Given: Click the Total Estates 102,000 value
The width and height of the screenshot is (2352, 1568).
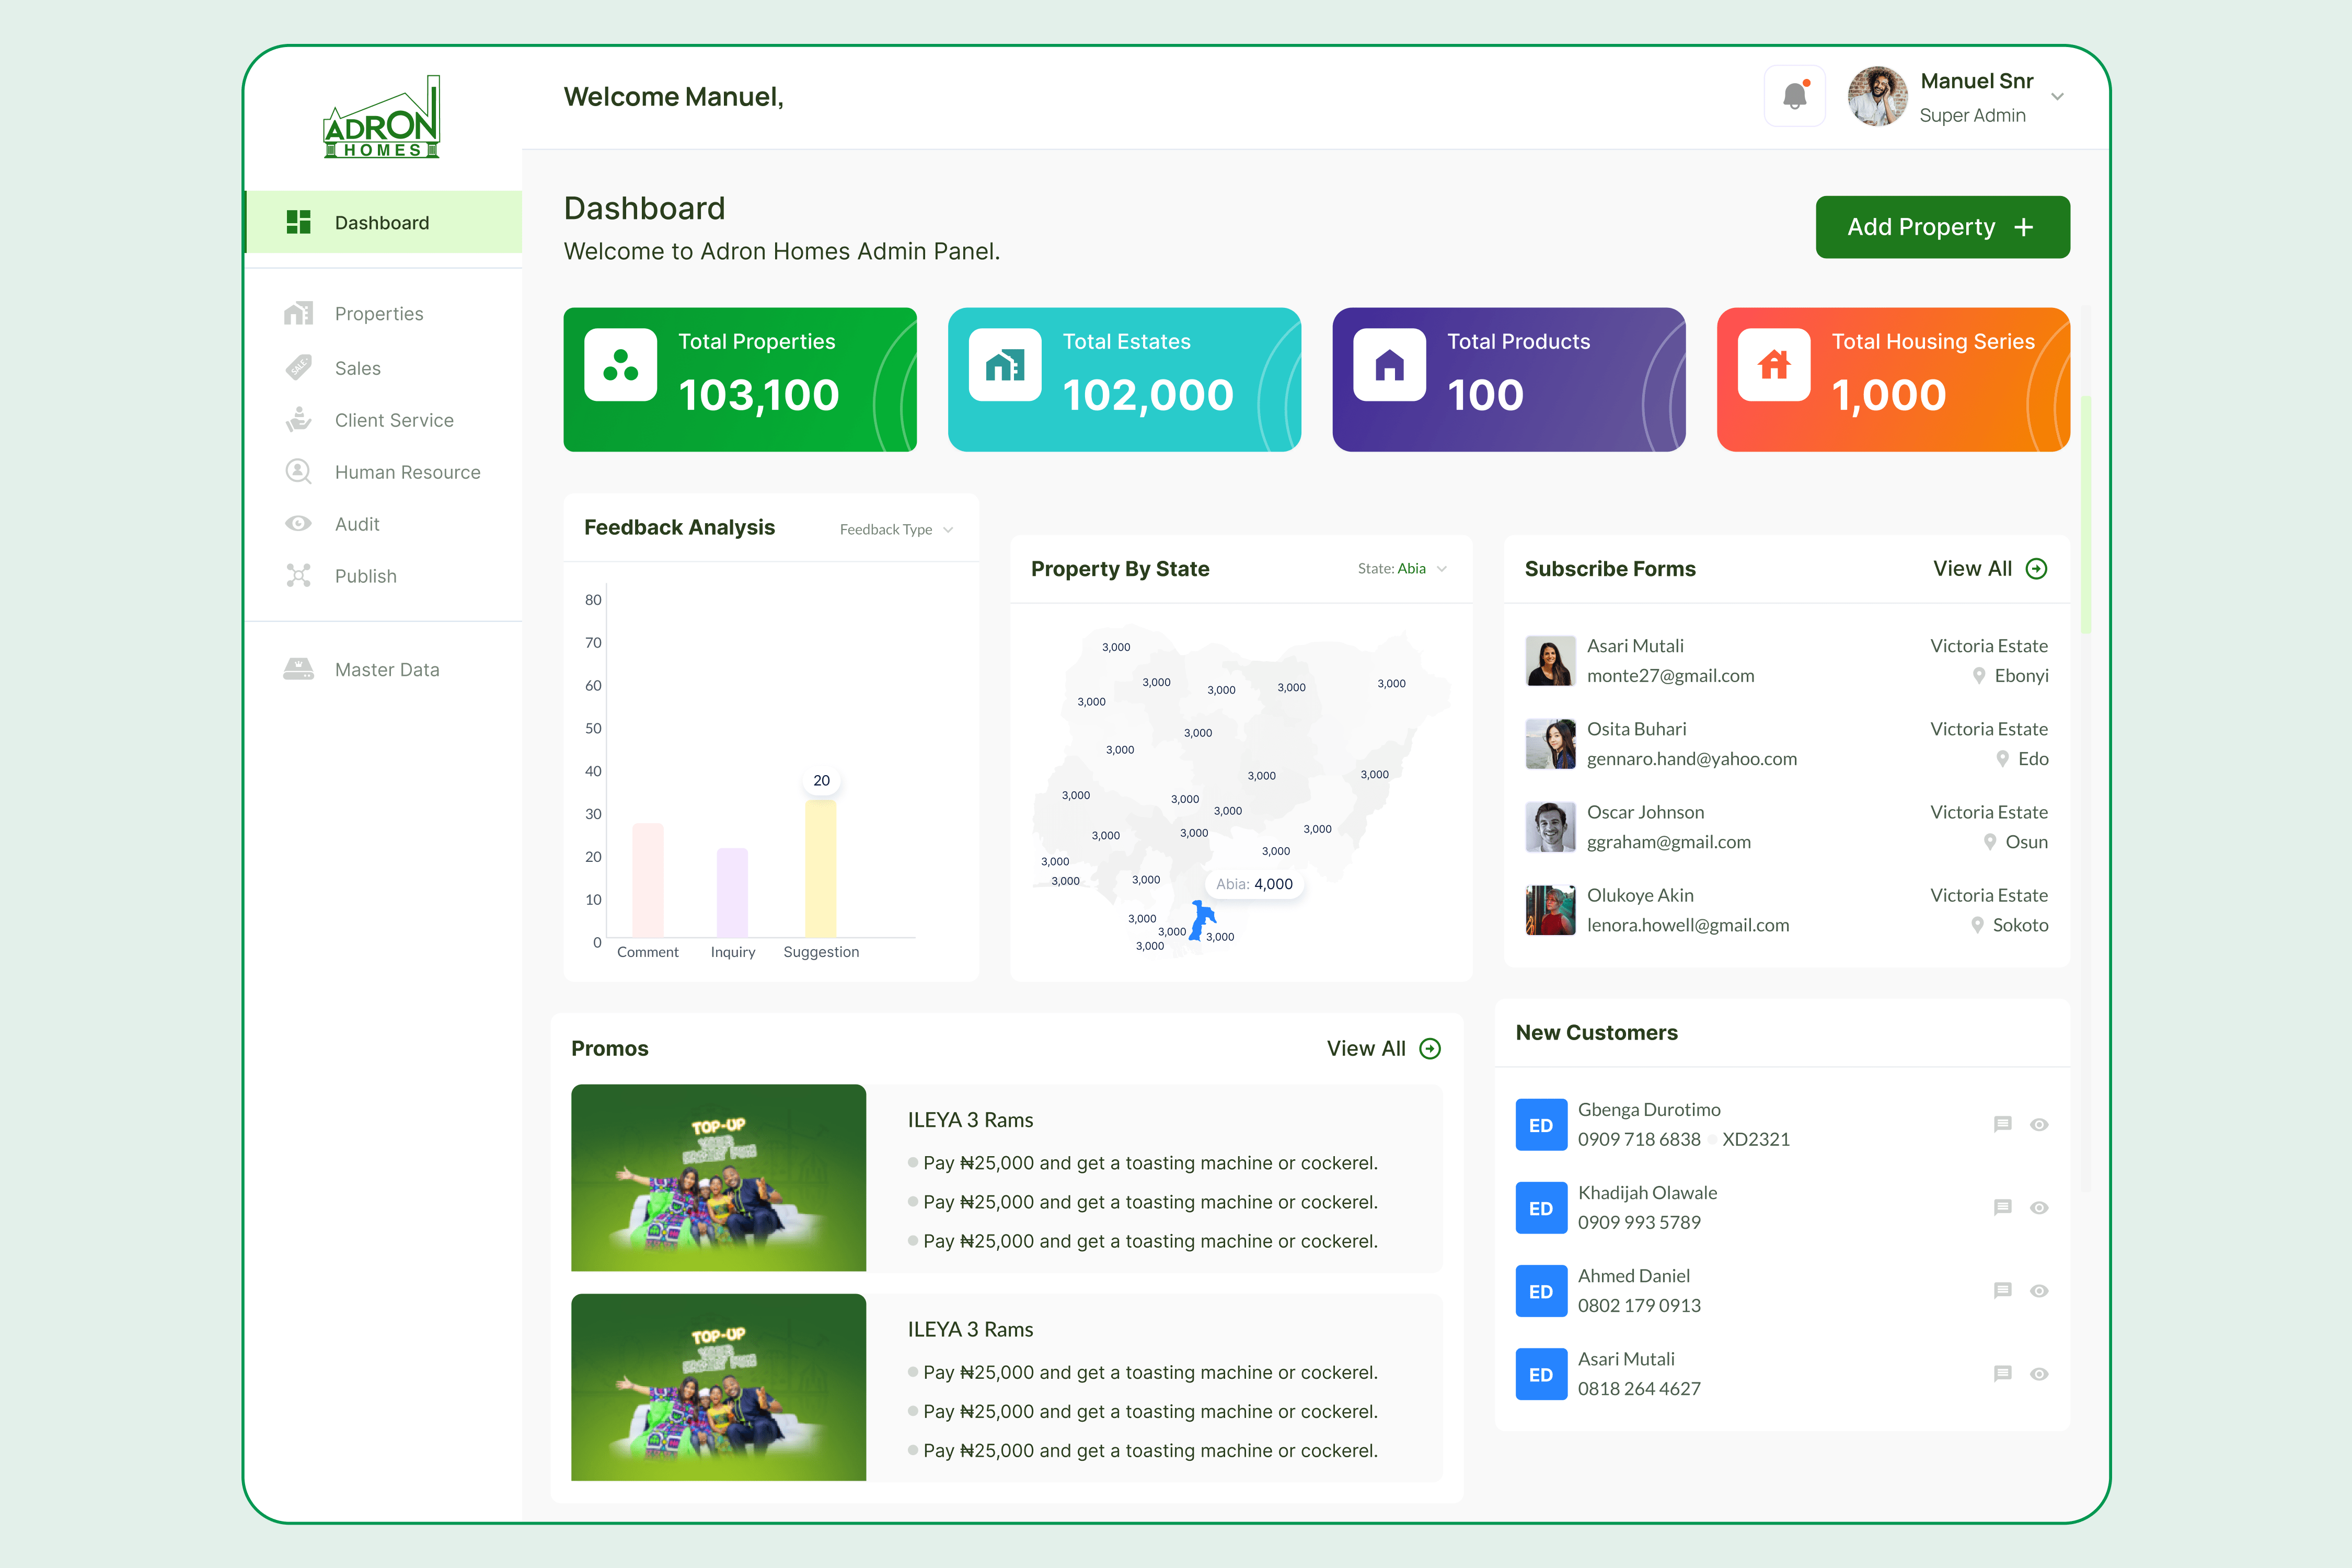Looking at the screenshot, I should pyautogui.click(x=1148, y=395).
